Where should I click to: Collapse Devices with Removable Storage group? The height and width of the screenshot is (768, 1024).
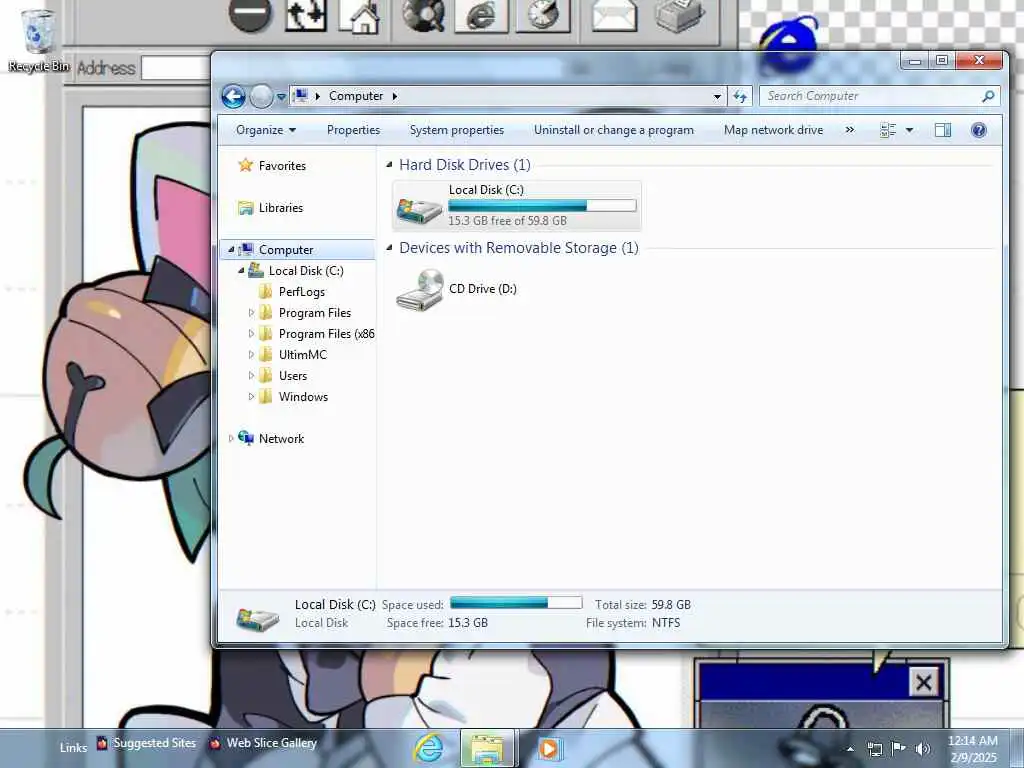[x=389, y=248]
